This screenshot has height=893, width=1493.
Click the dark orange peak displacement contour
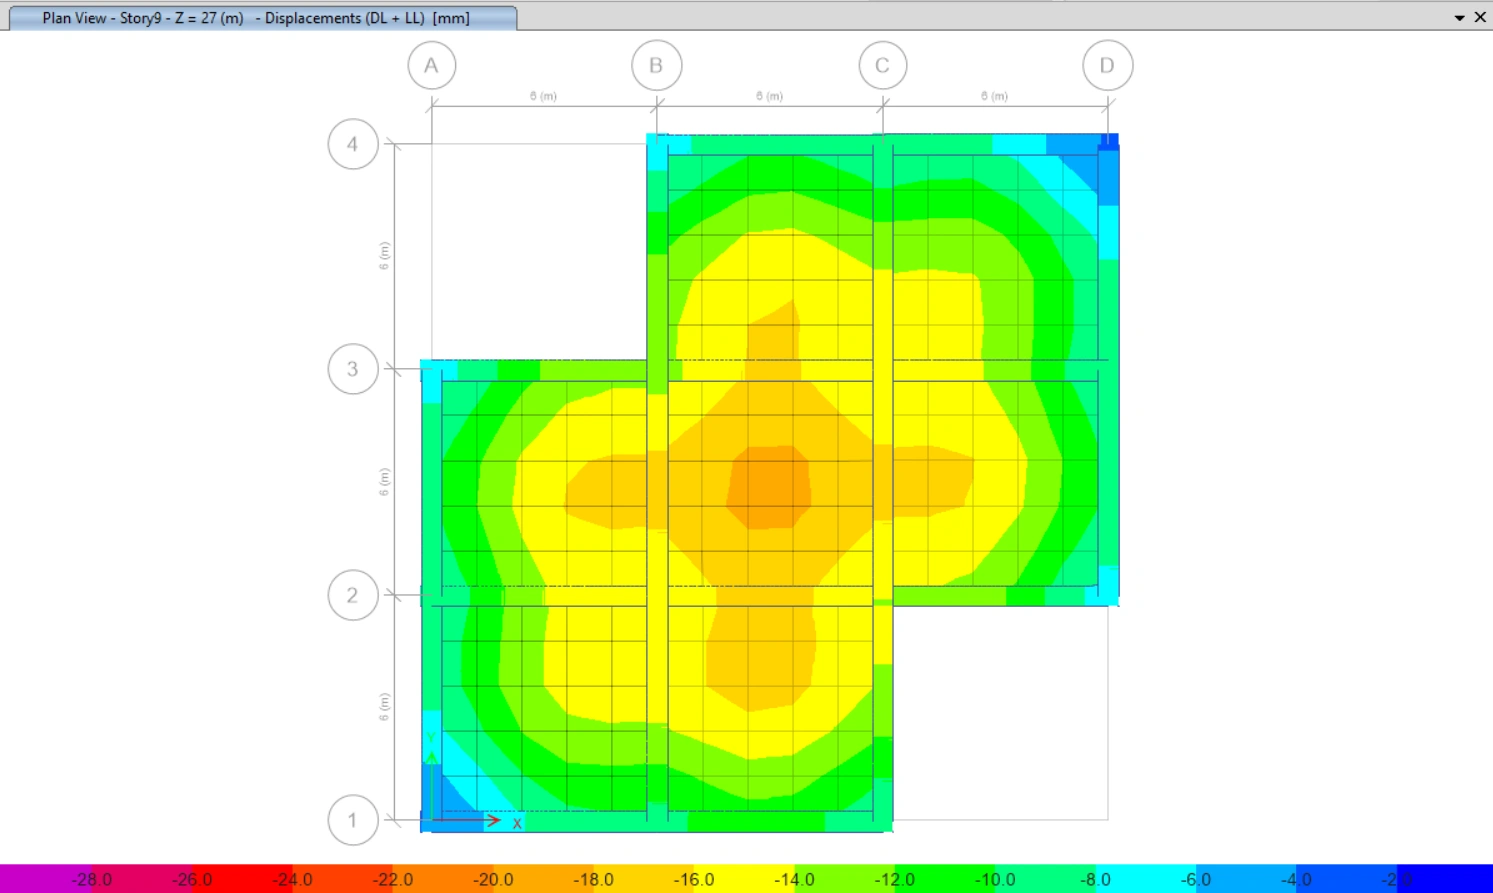[769, 487]
